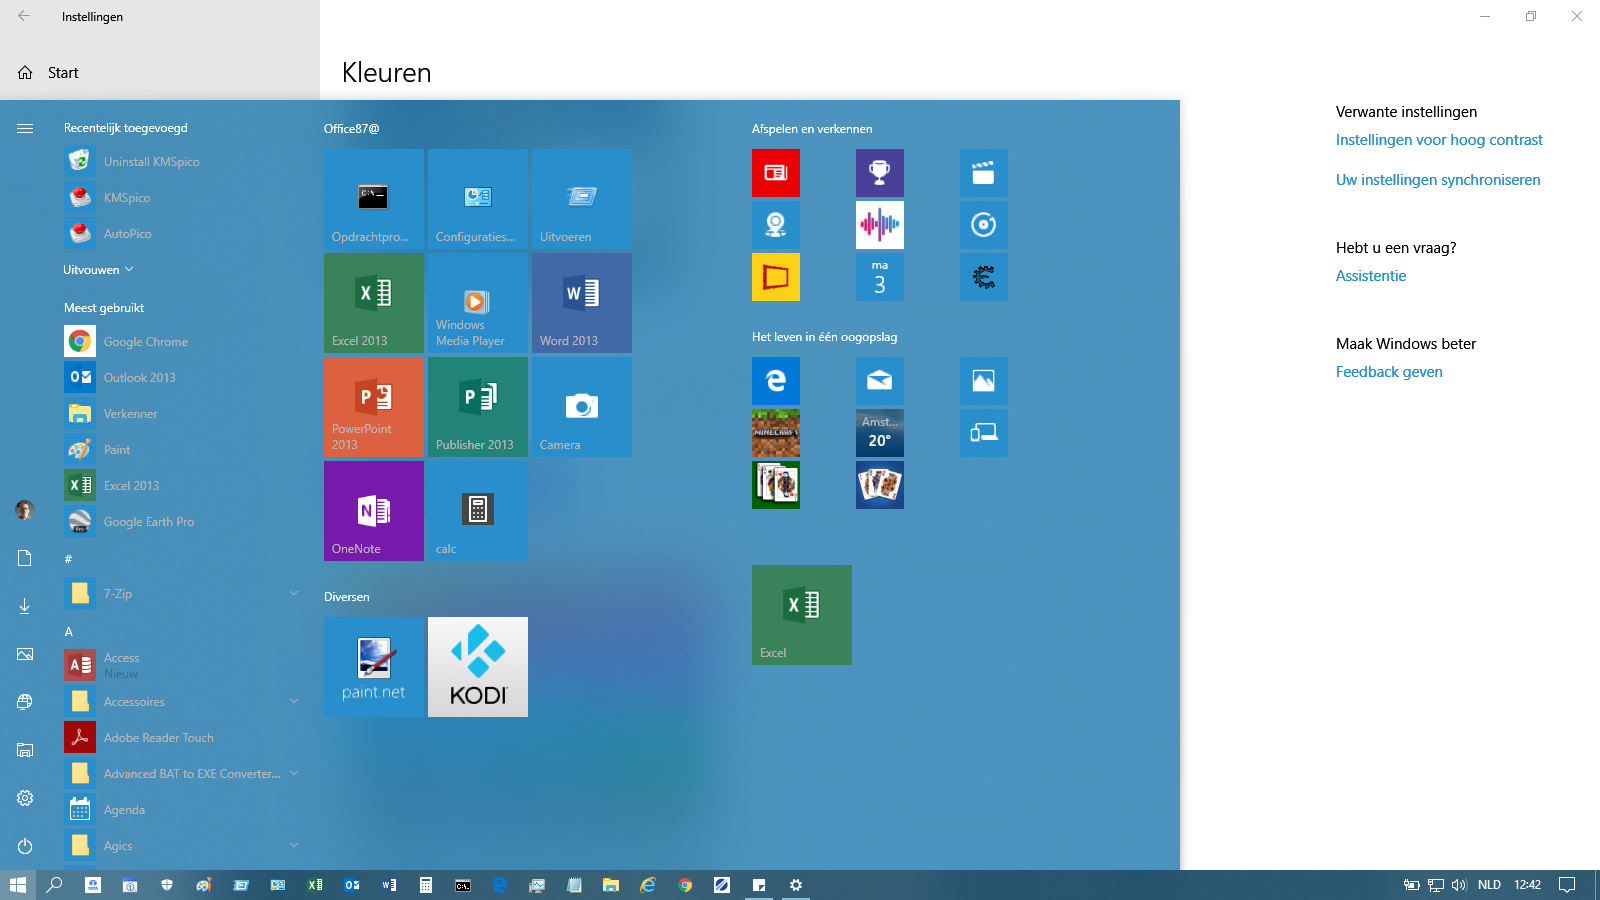
Task: Open the Word 2013 tile
Action: point(582,303)
